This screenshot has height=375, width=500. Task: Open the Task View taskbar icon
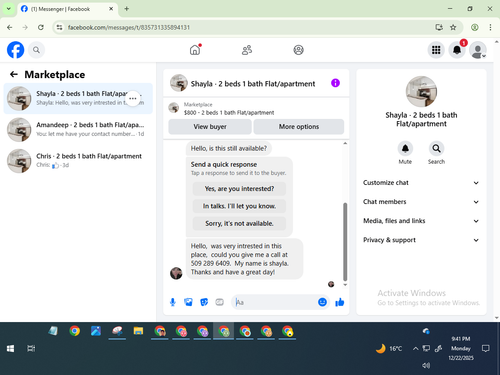(31, 349)
